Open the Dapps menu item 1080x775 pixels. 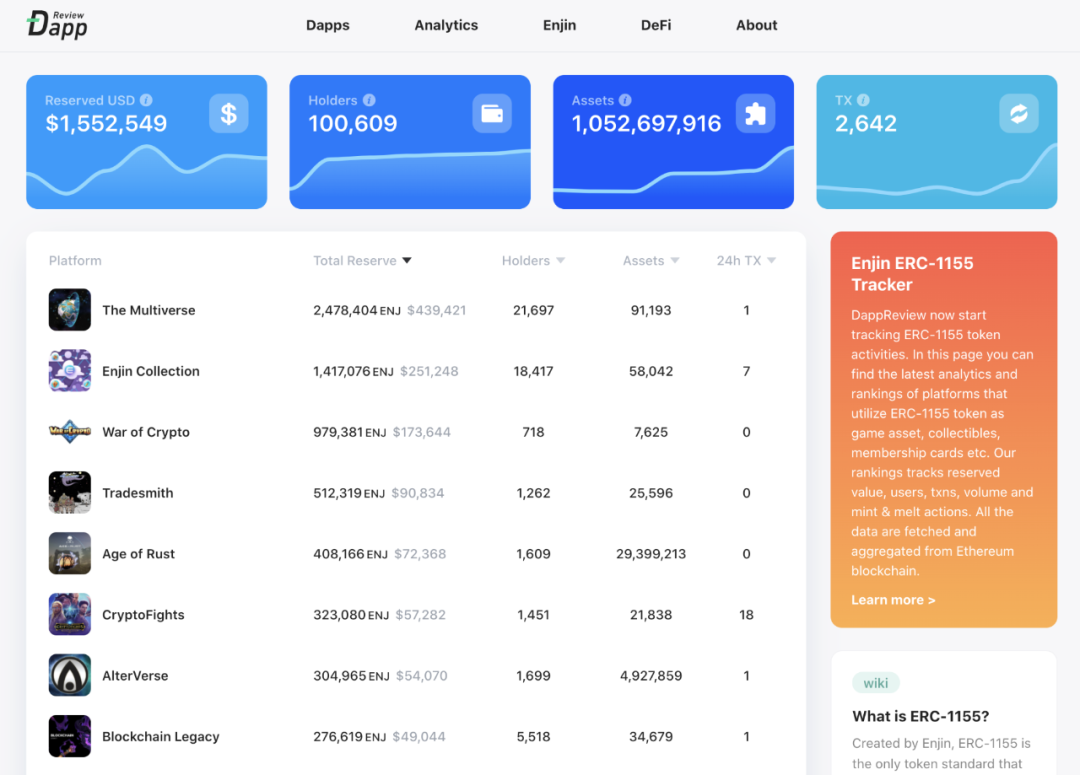tap(328, 25)
